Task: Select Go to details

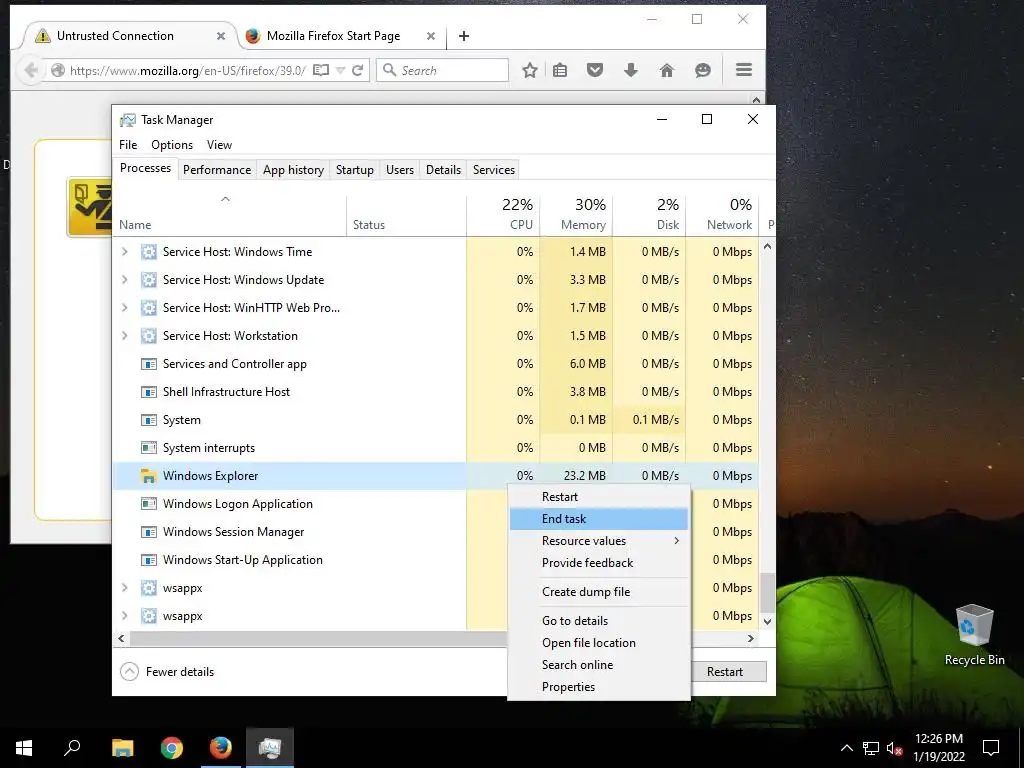Action: (599, 620)
